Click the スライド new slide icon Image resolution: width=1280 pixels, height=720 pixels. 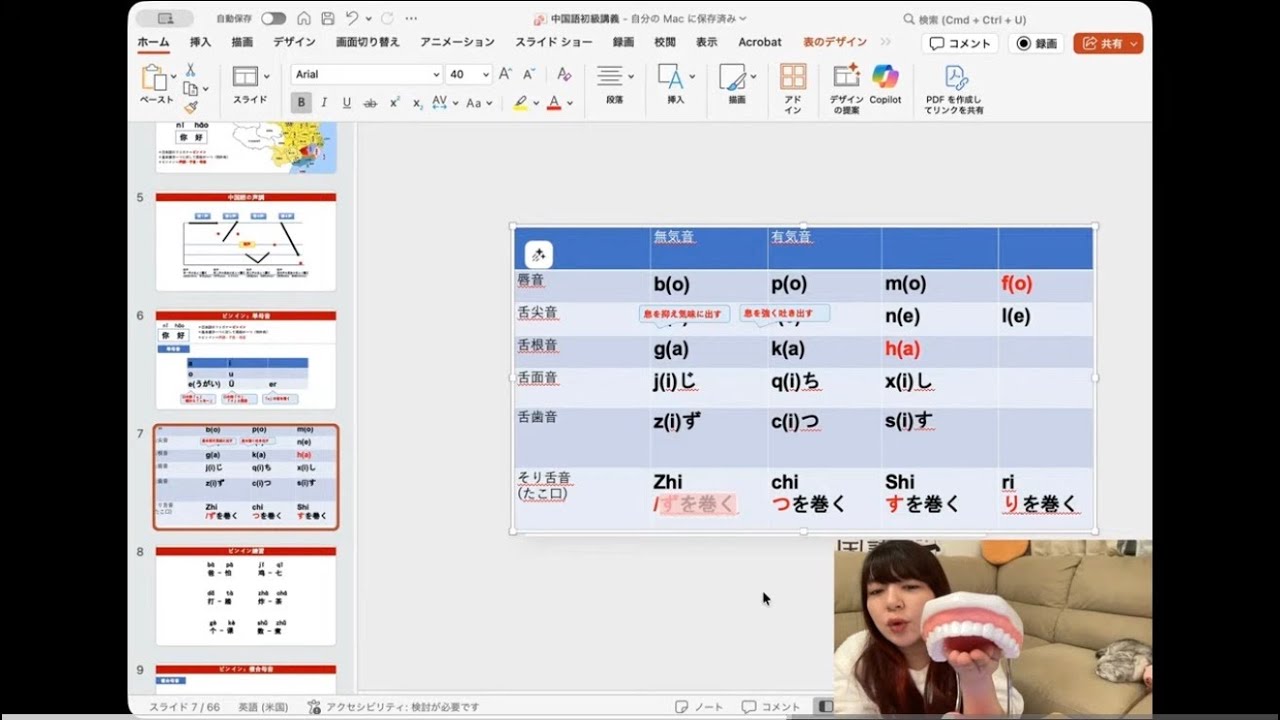(x=245, y=78)
